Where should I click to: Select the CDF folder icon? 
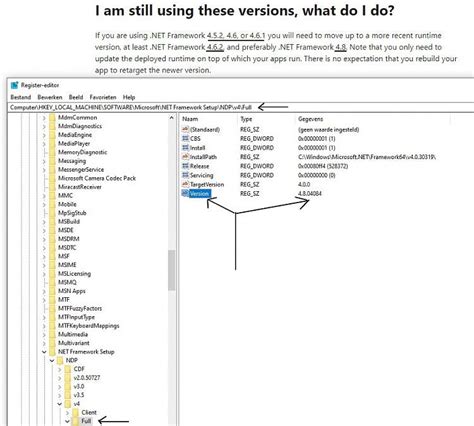(x=68, y=369)
